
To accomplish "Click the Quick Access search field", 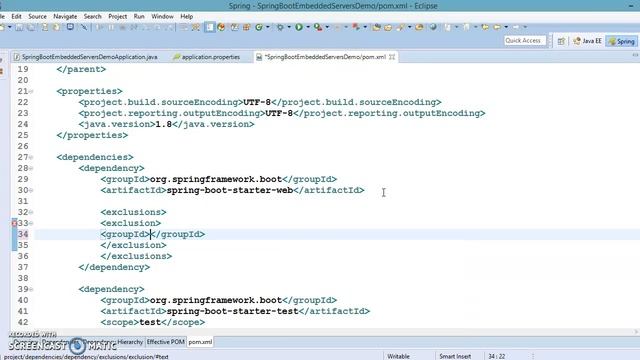I will coord(524,40).
